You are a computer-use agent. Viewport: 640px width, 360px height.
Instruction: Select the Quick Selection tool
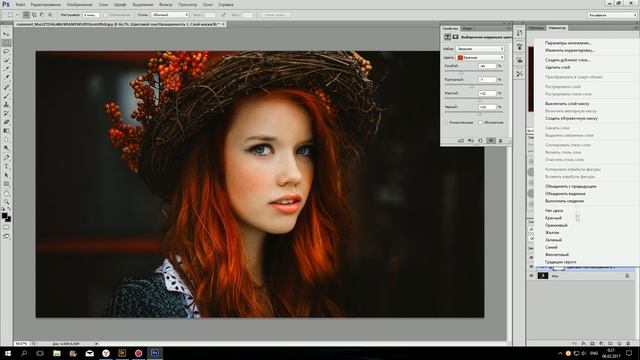6,60
